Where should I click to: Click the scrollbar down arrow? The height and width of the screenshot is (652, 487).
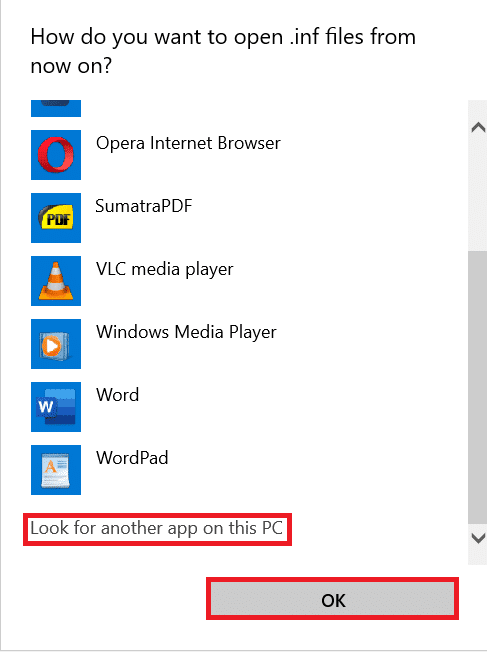478,538
